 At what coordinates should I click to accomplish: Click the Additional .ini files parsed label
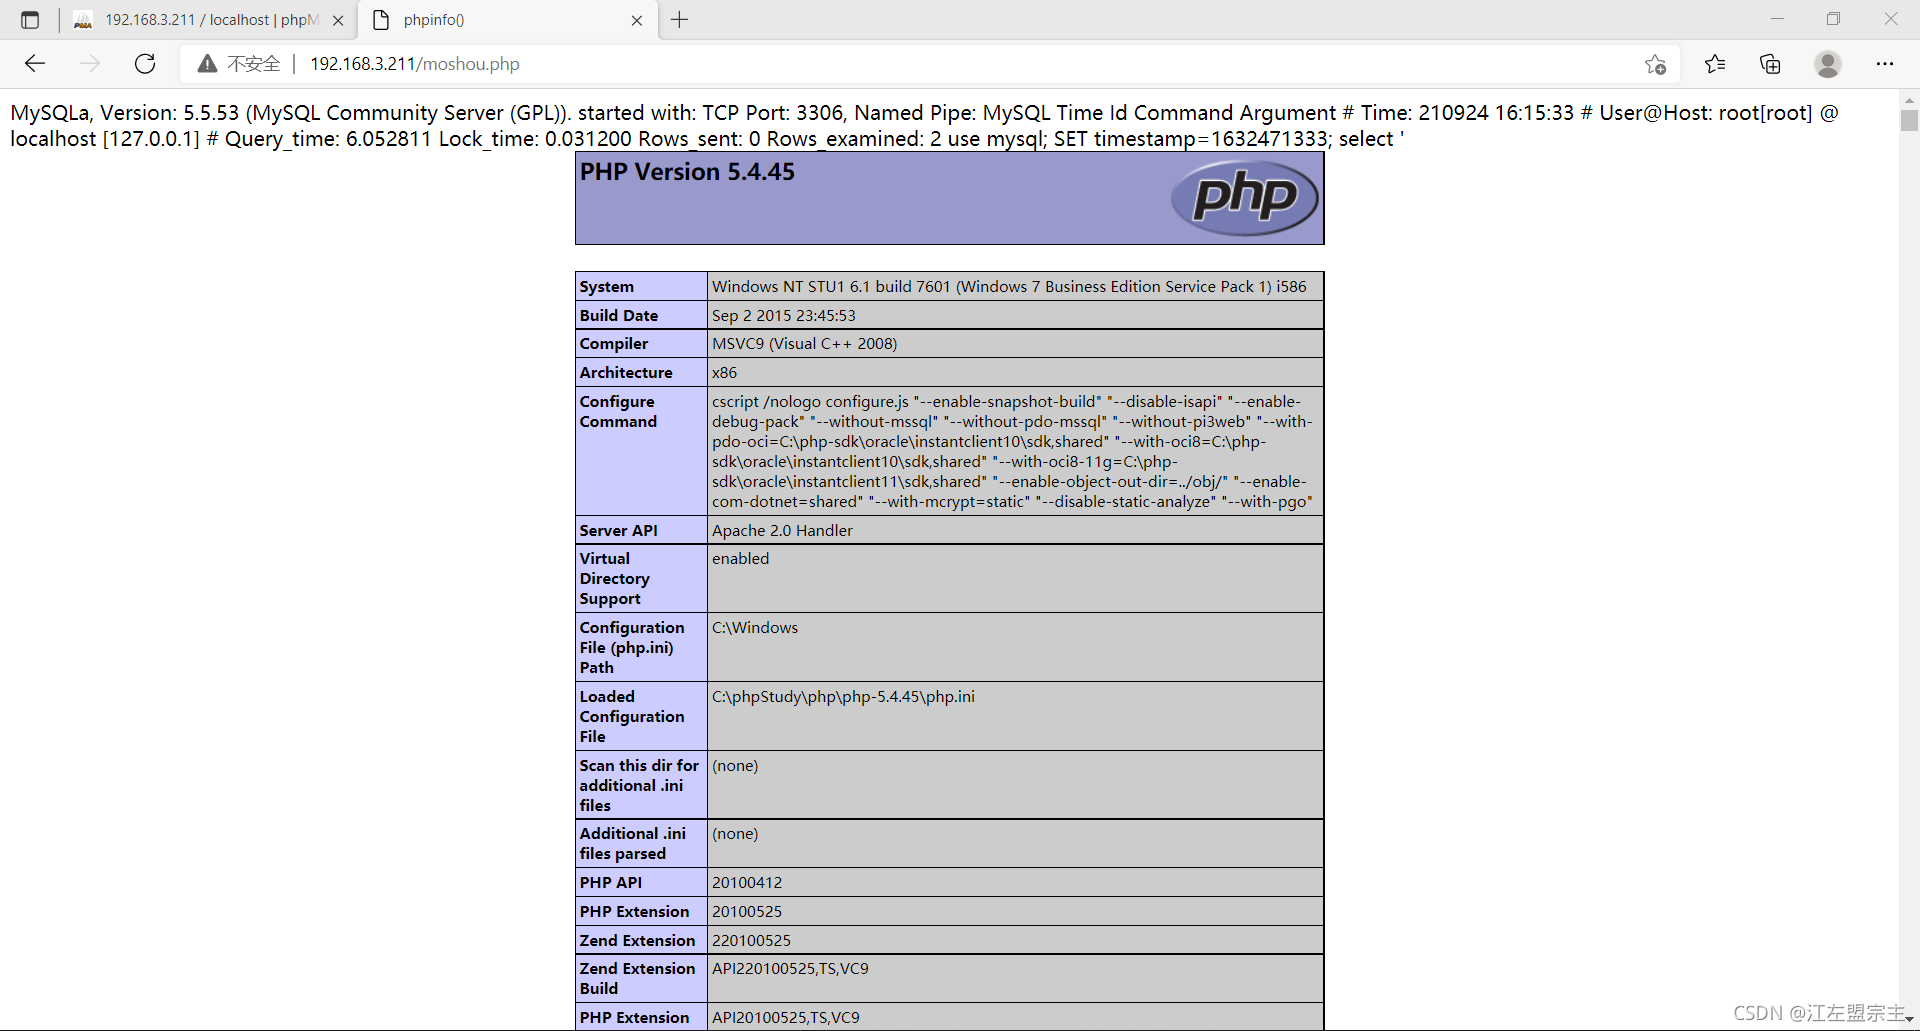(x=633, y=844)
